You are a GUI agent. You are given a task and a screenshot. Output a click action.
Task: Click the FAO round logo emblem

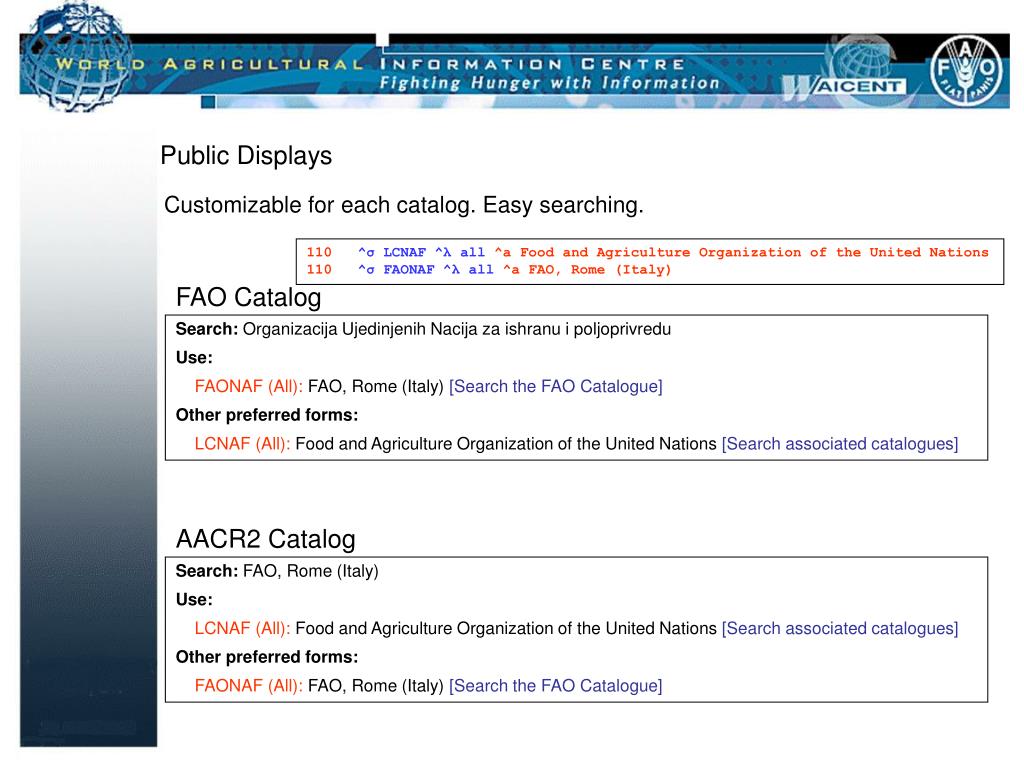[966, 70]
